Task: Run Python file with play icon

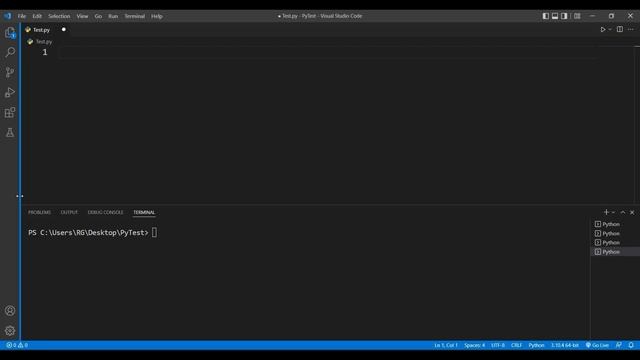Action: coord(602,29)
